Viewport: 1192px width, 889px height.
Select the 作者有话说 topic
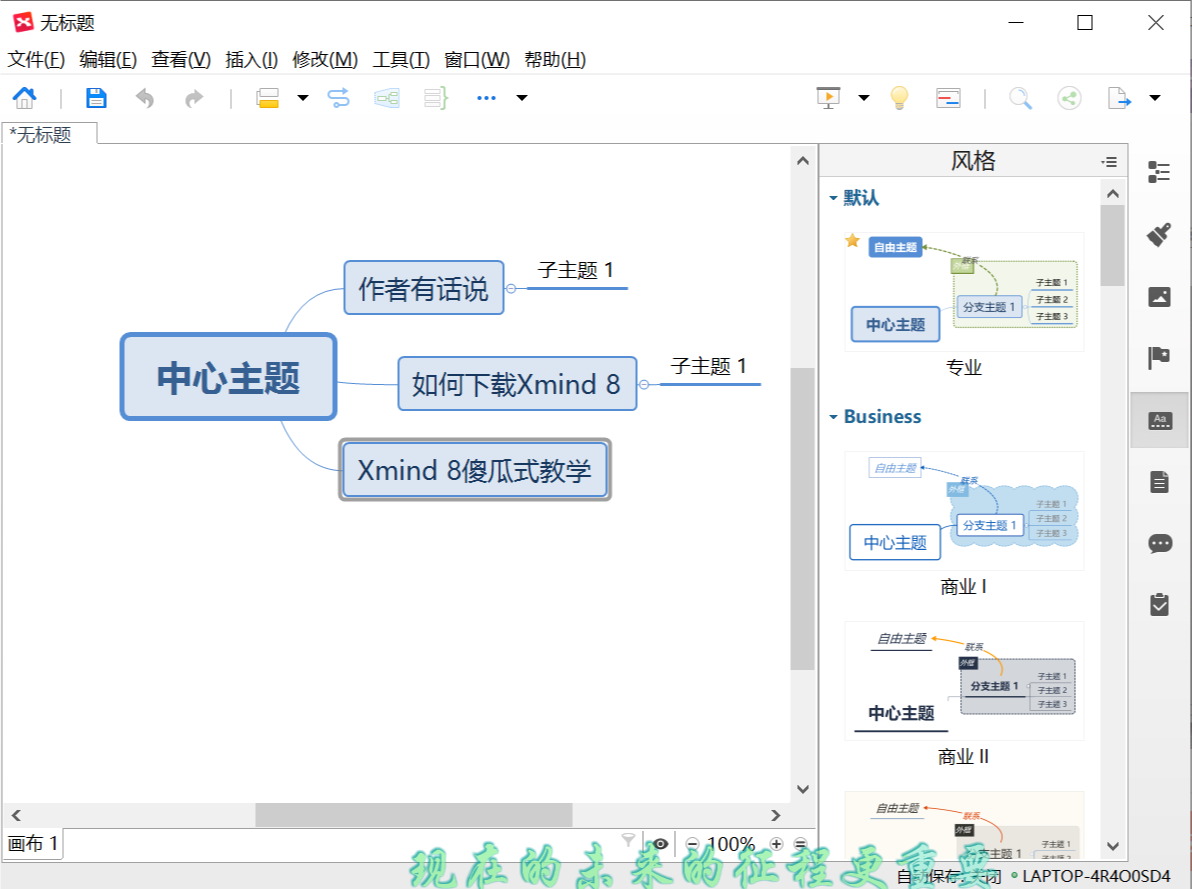[x=423, y=287]
